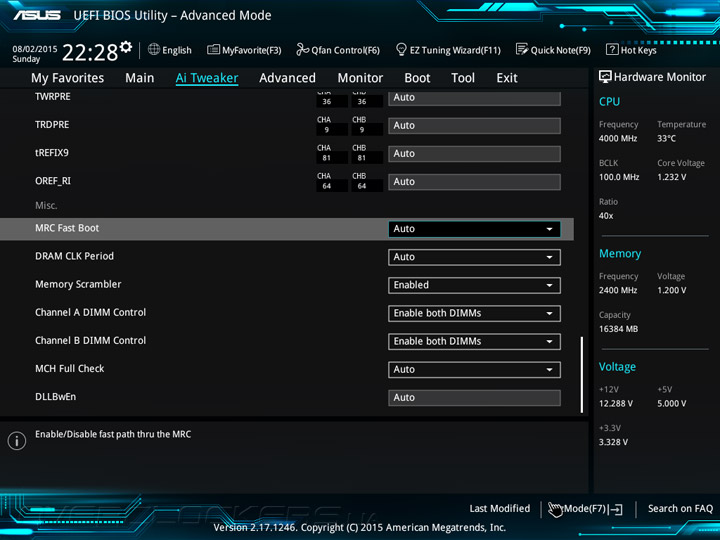The height and width of the screenshot is (540, 720).
Task: Open the clock settings gear icon
Action: pyautogui.click(x=126, y=47)
